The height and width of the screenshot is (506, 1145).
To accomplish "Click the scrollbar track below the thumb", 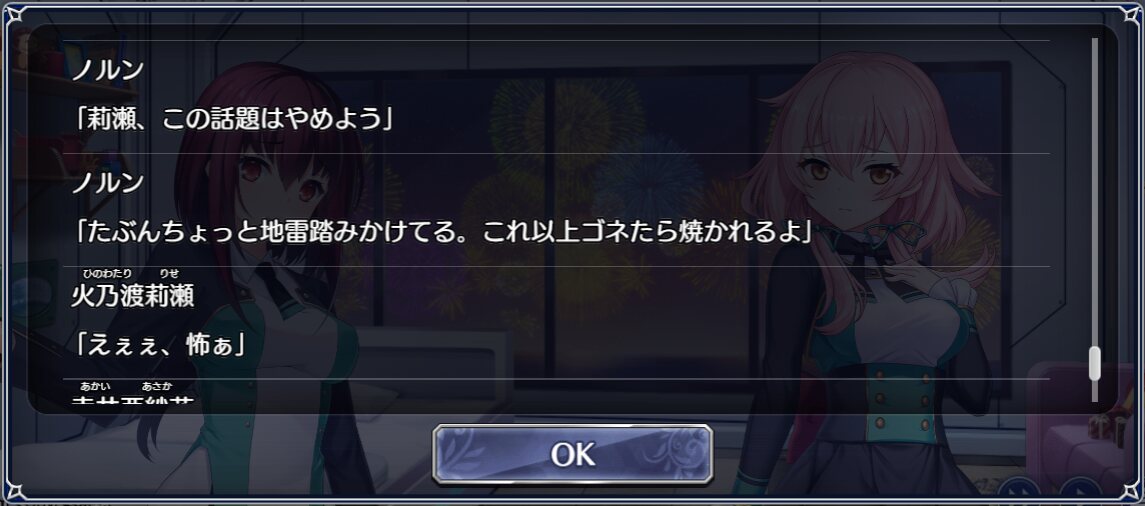I will click(x=1094, y=391).
